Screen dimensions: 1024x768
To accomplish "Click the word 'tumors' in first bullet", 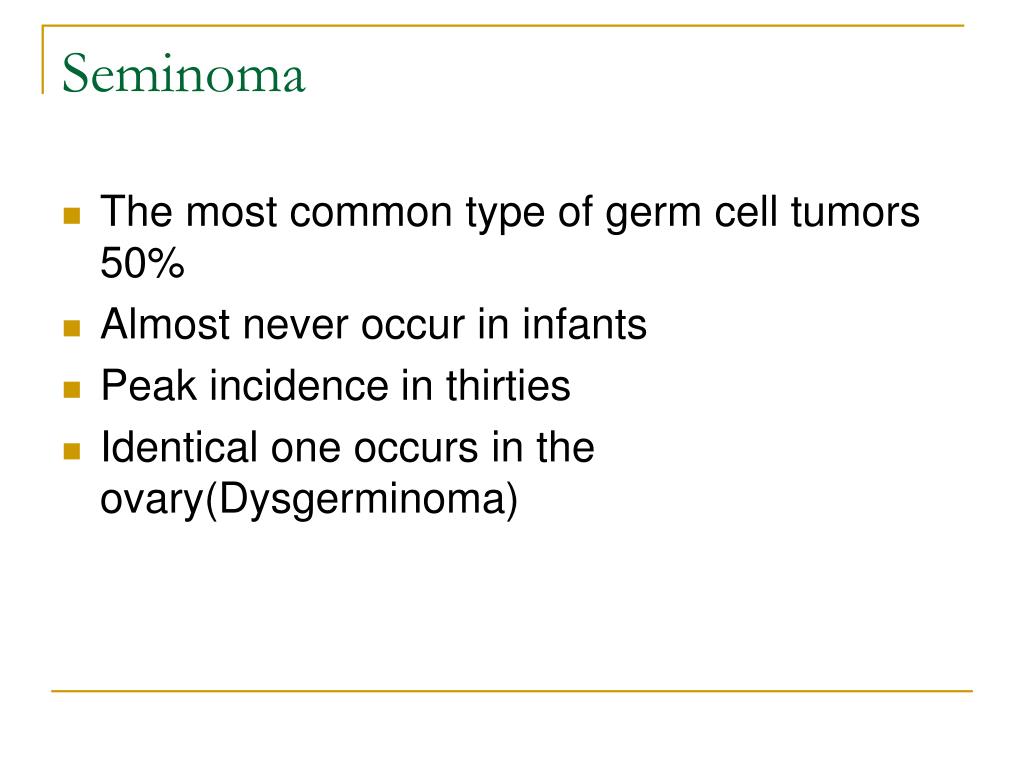I will click(855, 212).
